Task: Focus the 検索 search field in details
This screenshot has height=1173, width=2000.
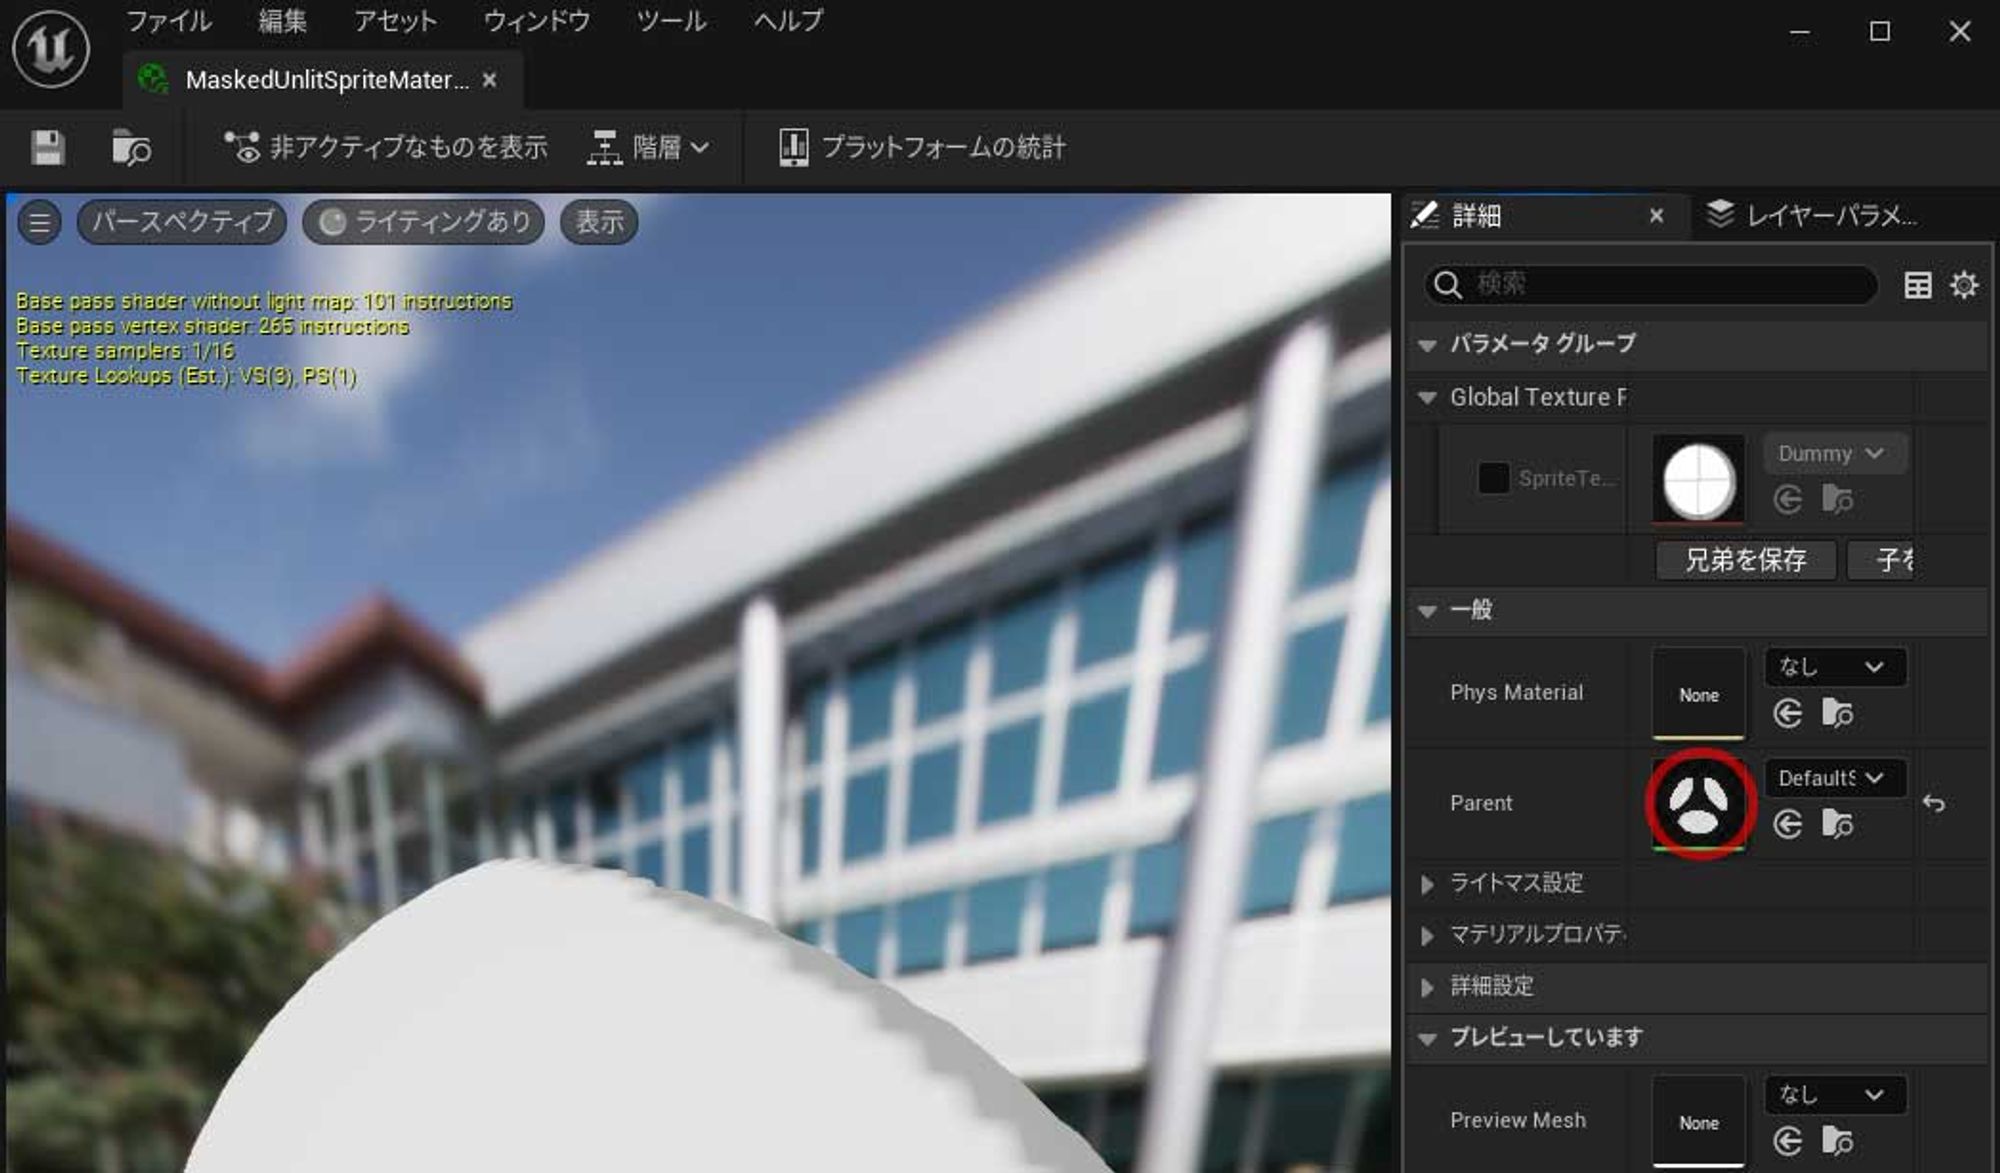Action: pos(1651,285)
